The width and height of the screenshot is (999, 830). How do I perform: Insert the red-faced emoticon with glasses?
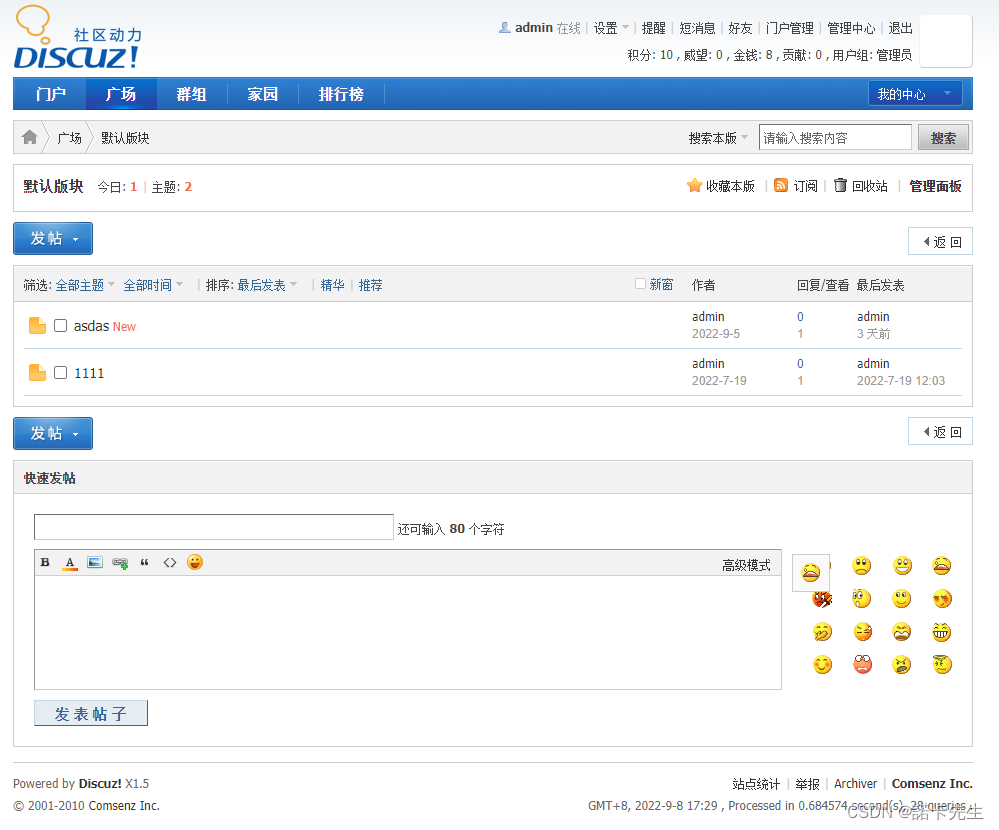click(x=862, y=664)
